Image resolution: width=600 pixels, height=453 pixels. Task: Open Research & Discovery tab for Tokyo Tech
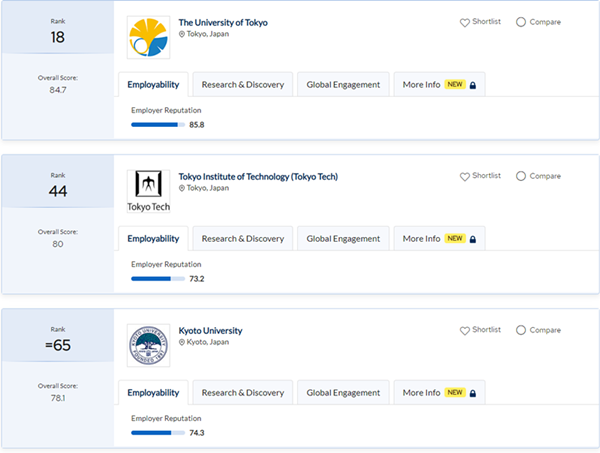point(243,239)
